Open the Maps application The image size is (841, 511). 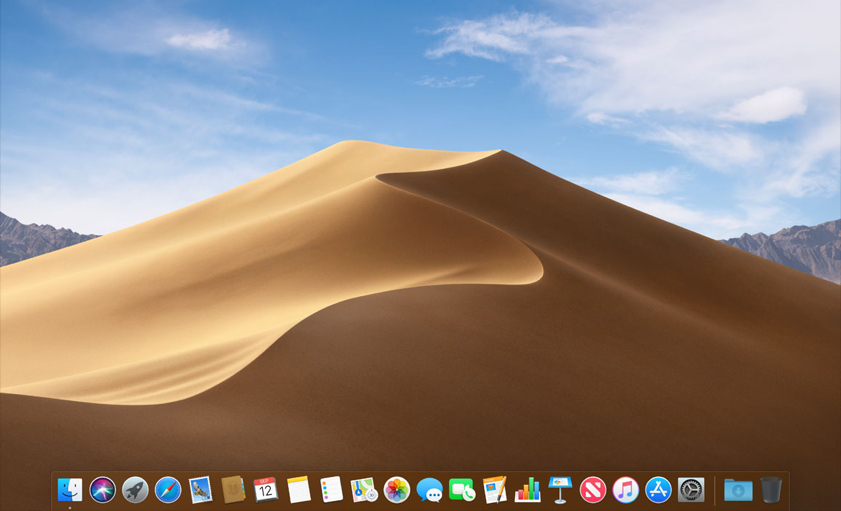[364, 489]
